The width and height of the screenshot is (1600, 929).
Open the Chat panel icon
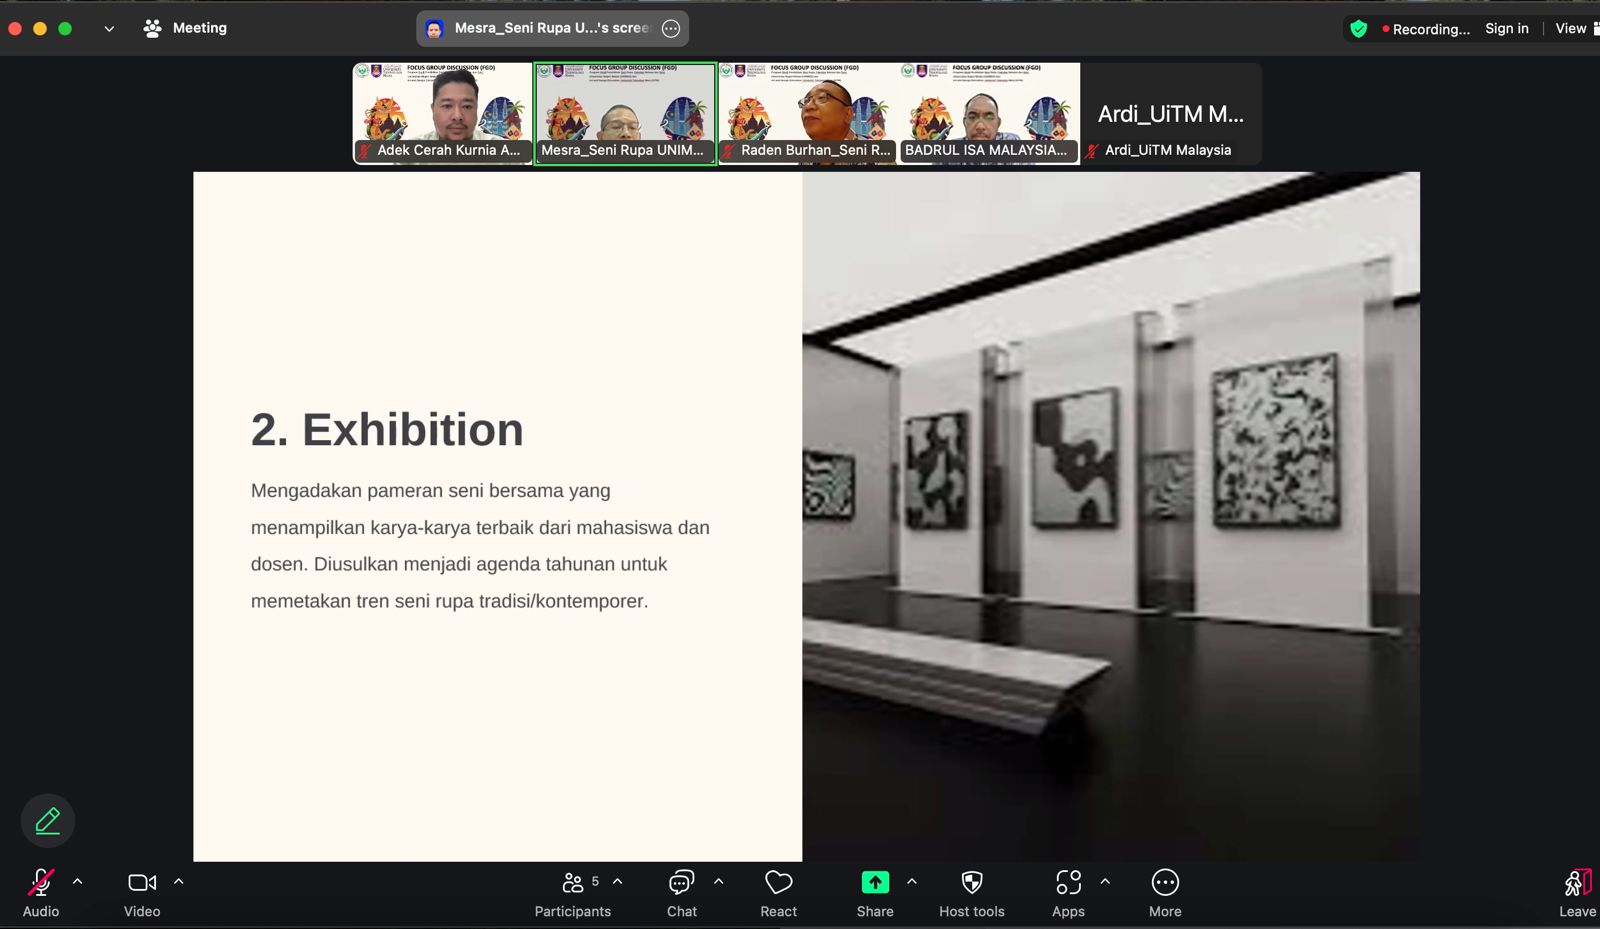(x=681, y=883)
